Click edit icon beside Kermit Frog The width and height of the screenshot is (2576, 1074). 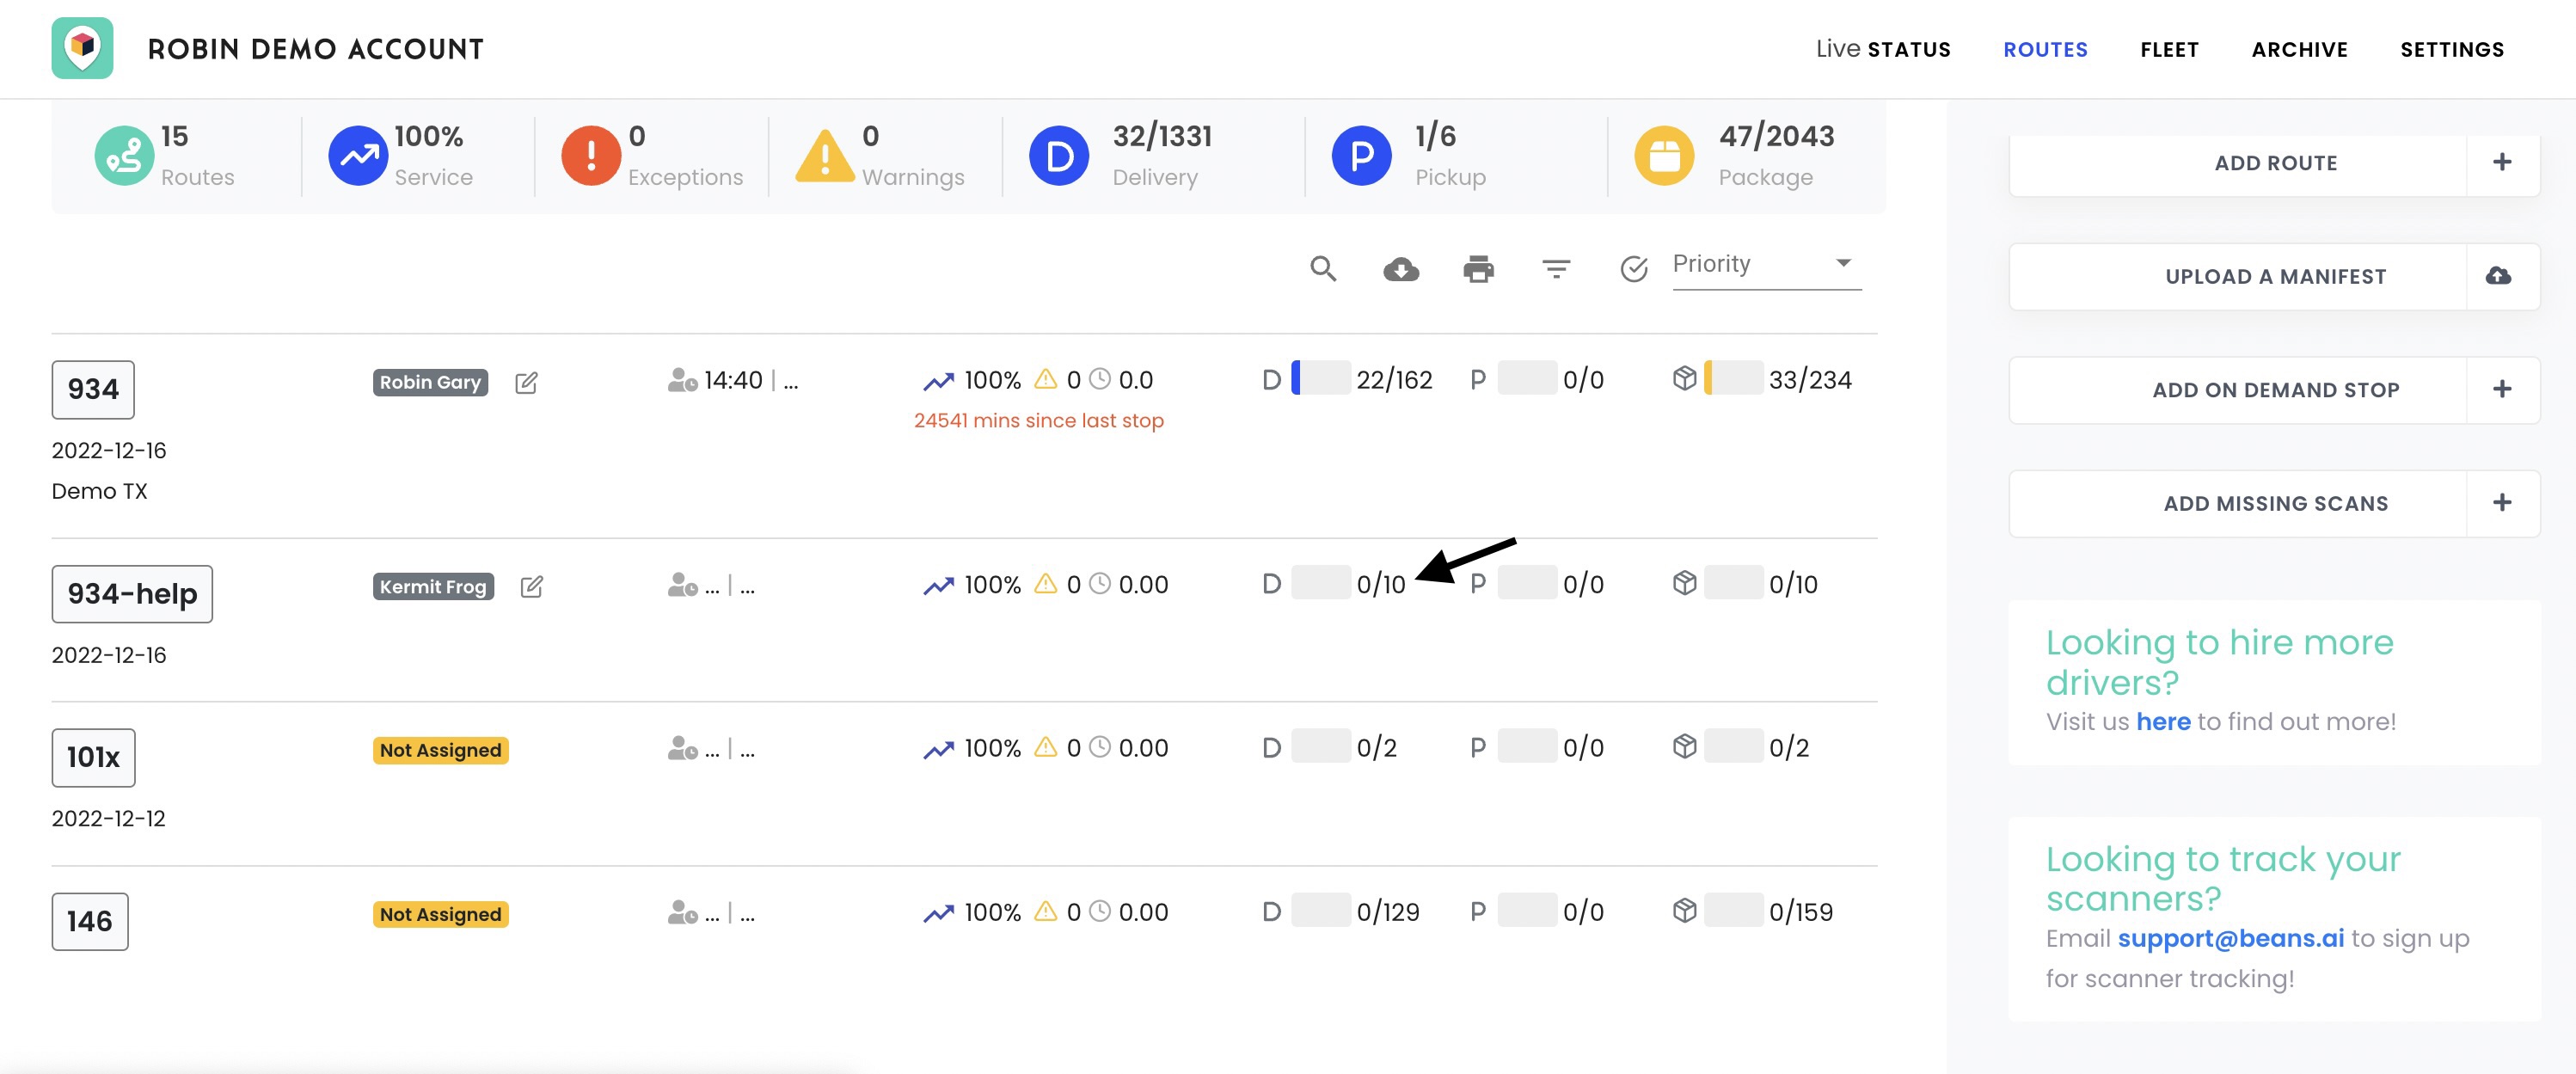click(532, 586)
